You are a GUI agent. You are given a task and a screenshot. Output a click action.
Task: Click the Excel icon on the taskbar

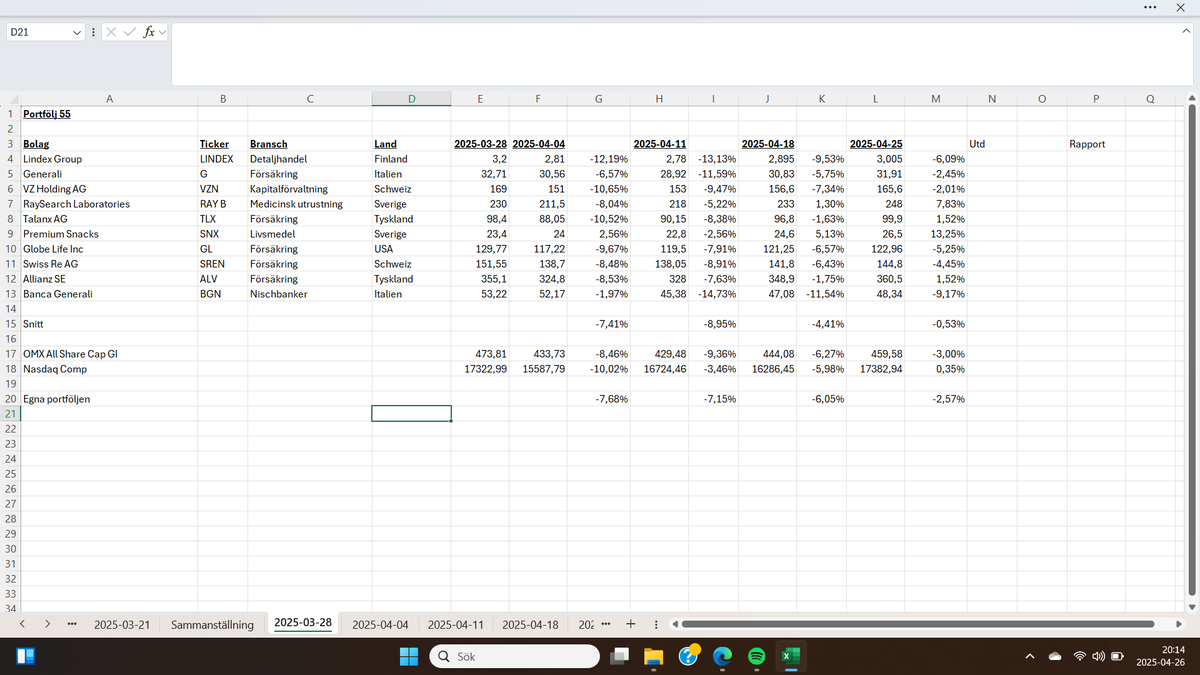pyautogui.click(x=790, y=656)
